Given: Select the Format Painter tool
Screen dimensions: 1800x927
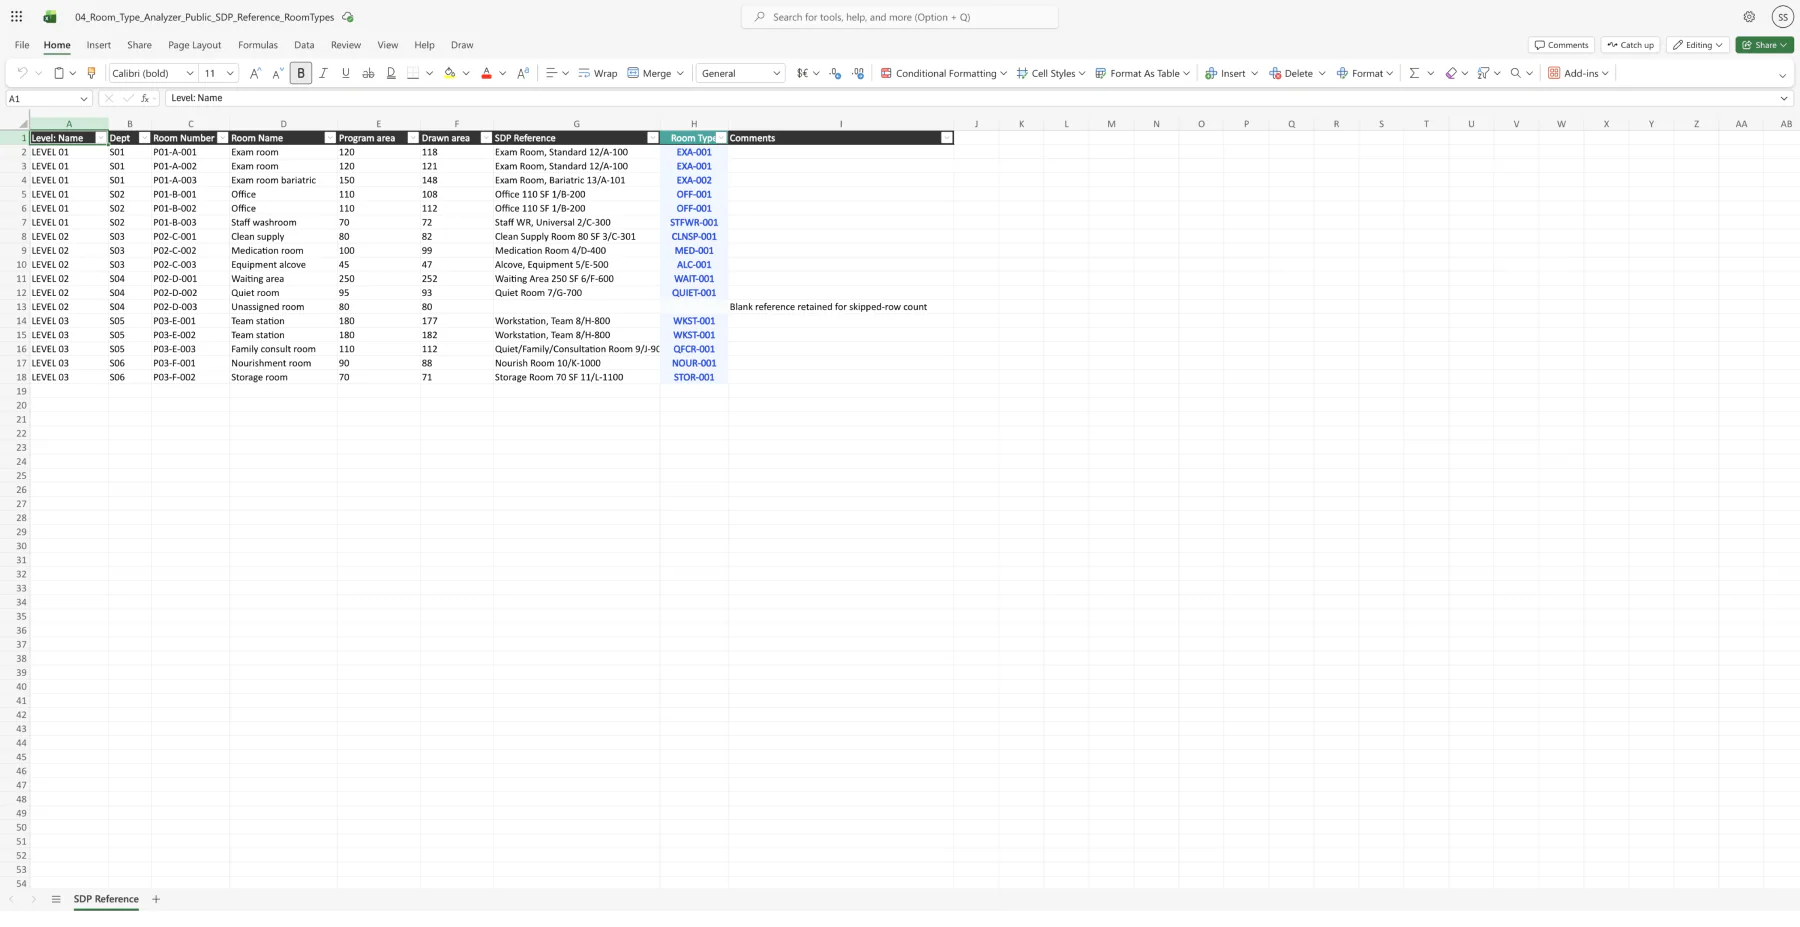Looking at the screenshot, I should (x=91, y=72).
